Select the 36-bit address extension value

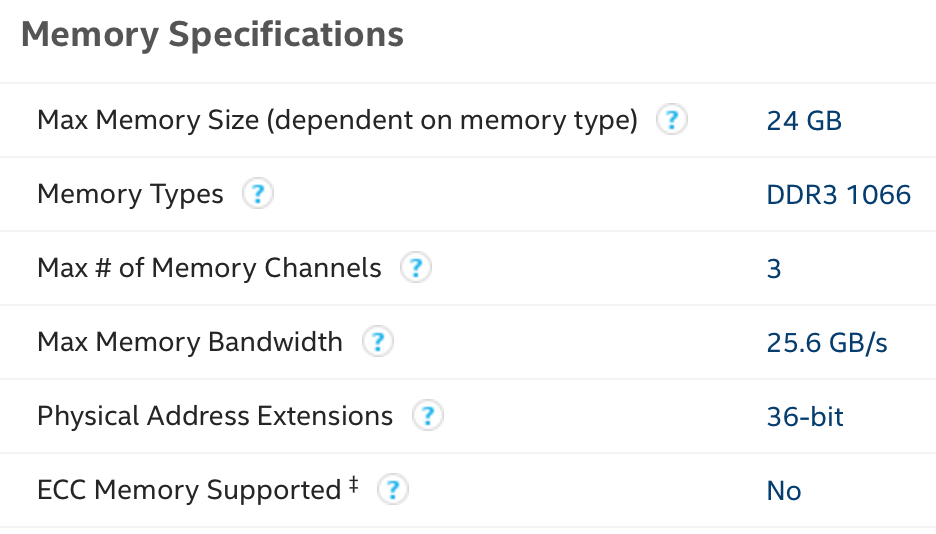[805, 416]
